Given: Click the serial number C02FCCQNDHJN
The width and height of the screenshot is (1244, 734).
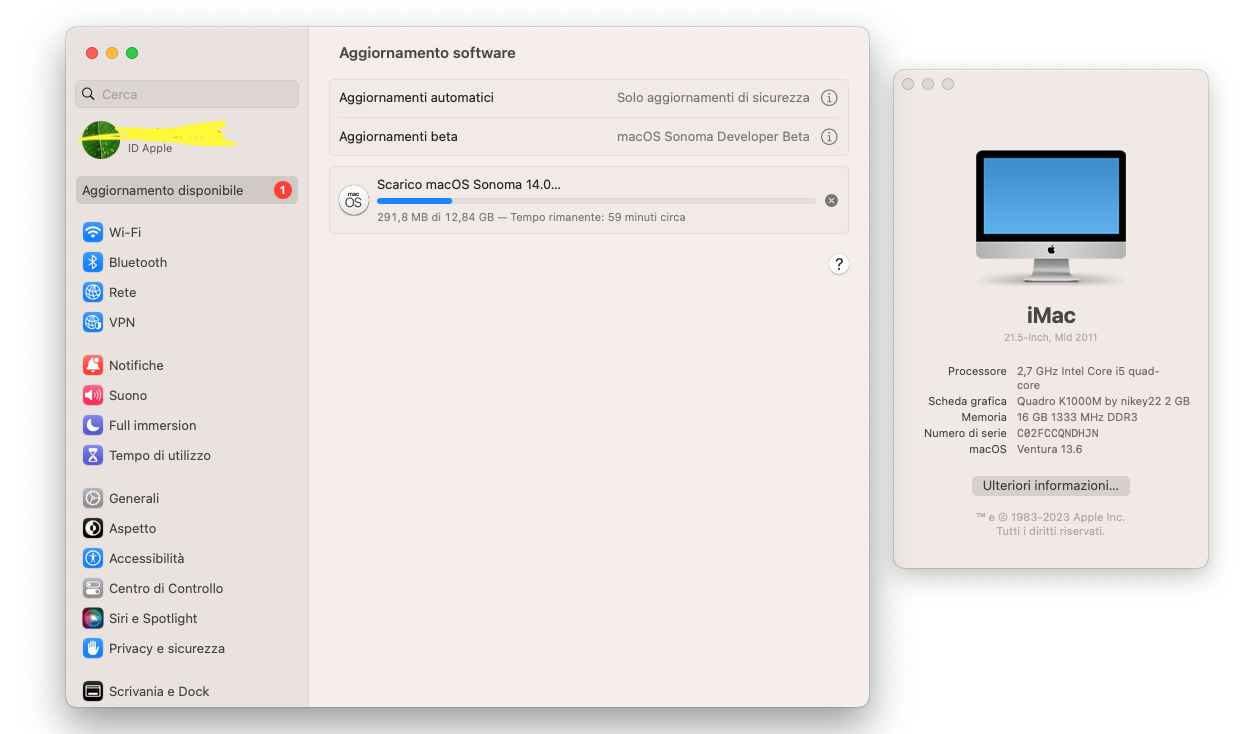Looking at the screenshot, I should tap(1058, 433).
